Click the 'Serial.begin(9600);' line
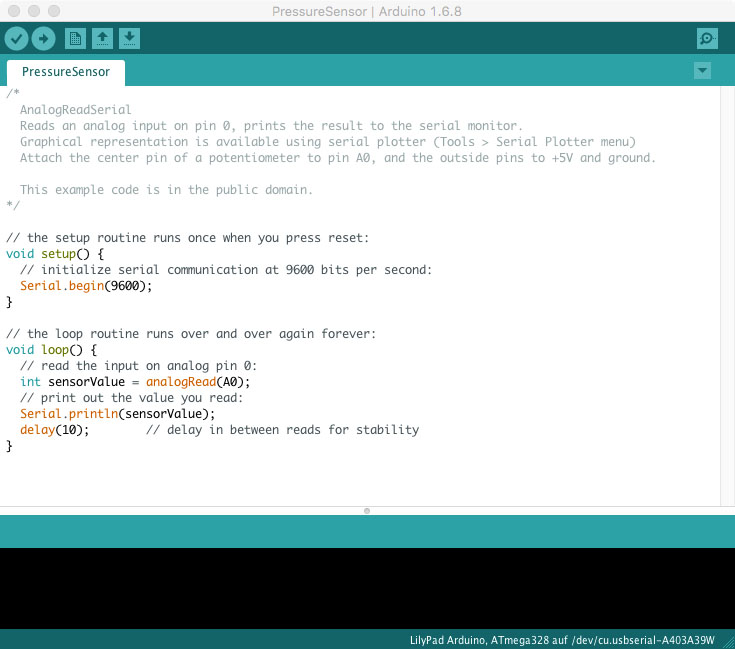The image size is (735, 649). (86, 286)
